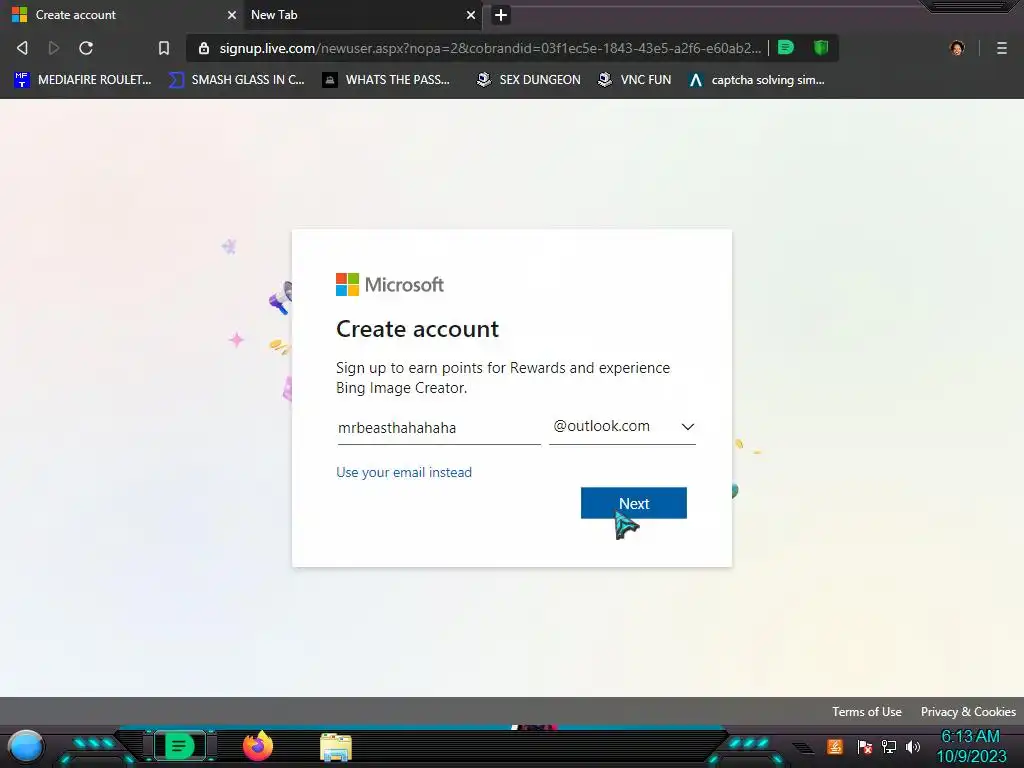Open SMASH GLASS IN C... bookmark

pos(236,80)
